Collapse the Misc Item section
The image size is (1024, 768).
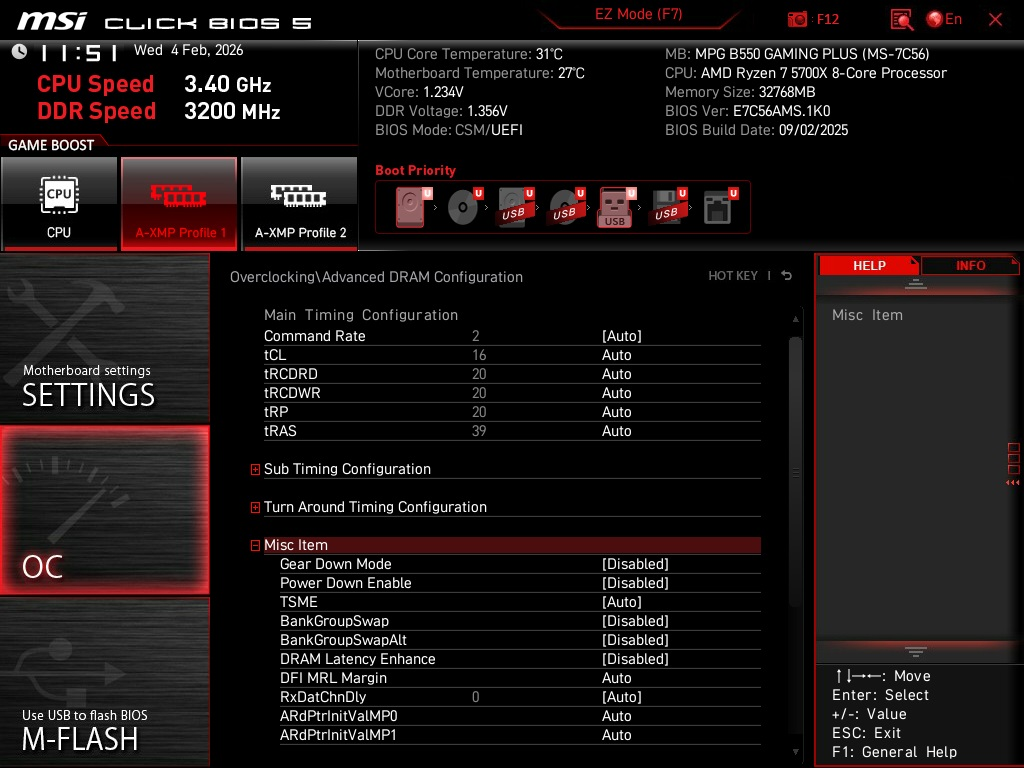coord(255,545)
